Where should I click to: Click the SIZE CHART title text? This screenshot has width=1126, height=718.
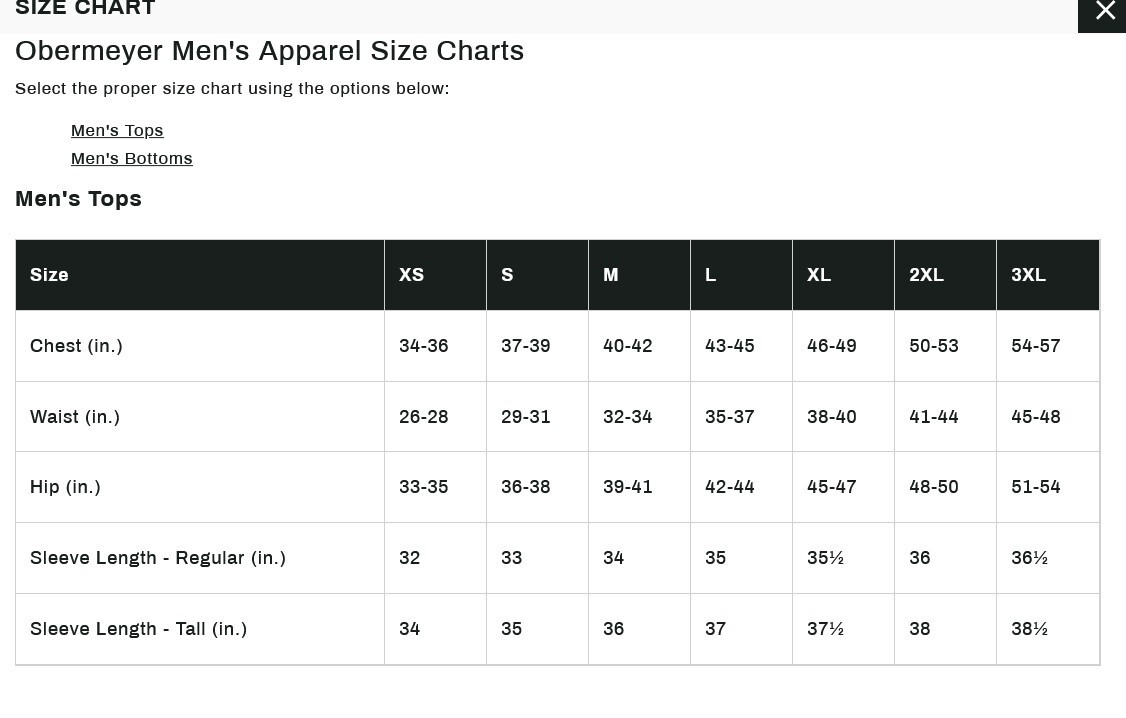85,9
